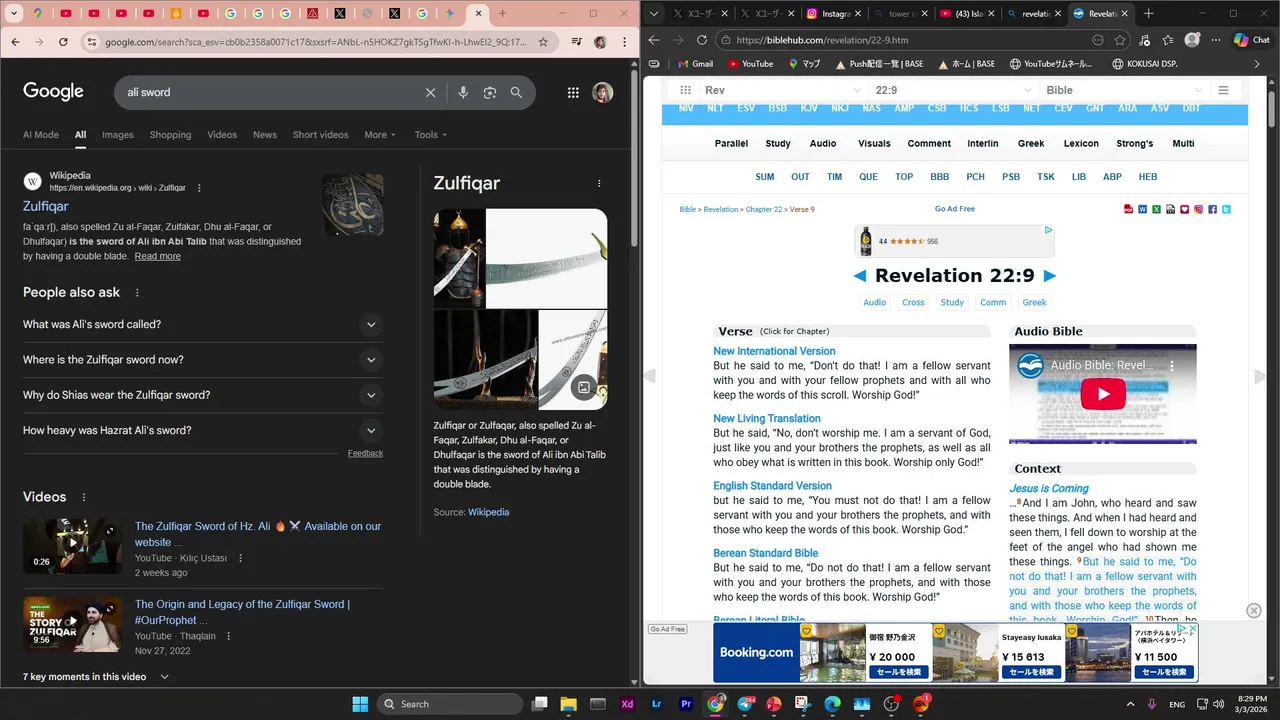Click the "Go Ad Free" link at top
This screenshot has width=1280, height=720.
955,209
